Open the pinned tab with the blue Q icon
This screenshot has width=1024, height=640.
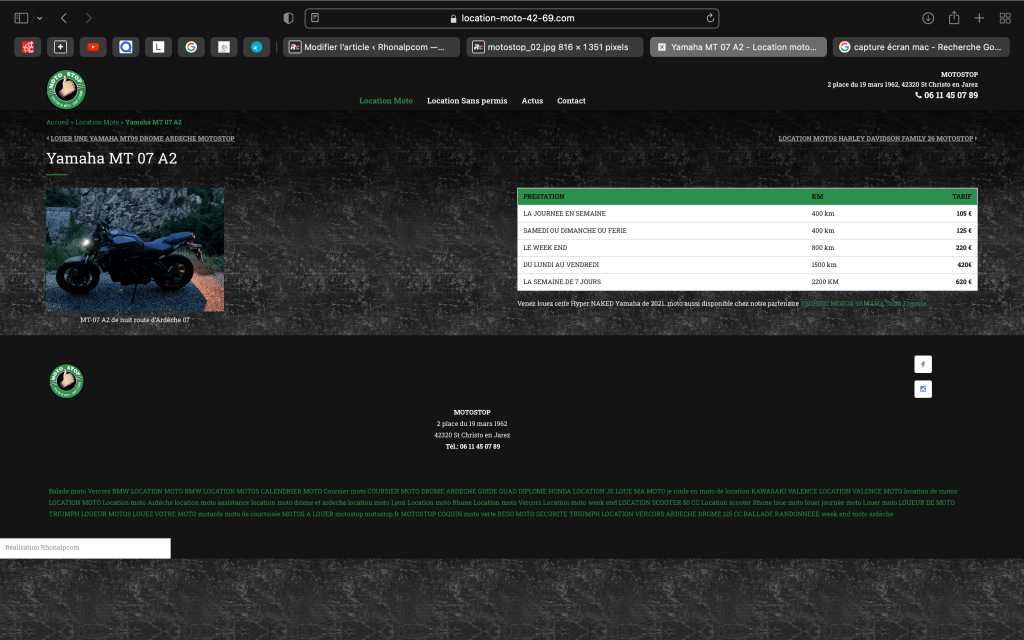[125, 47]
